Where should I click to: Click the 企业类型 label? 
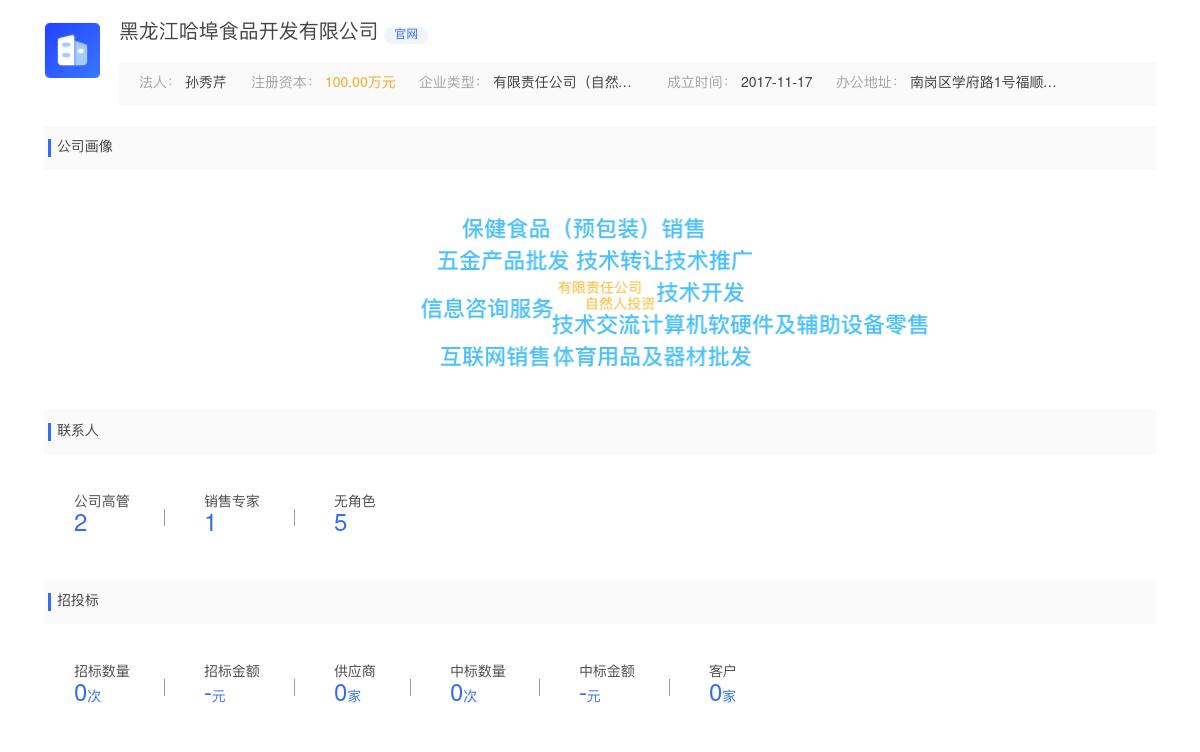coord(449,83)
